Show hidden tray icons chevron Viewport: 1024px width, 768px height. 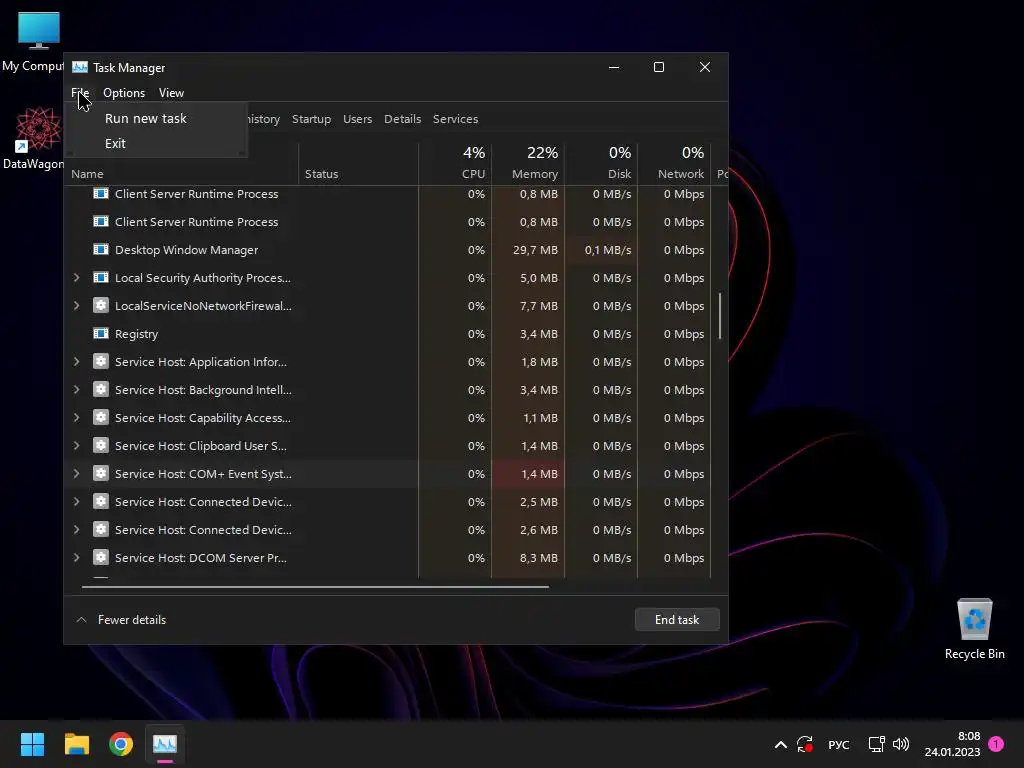pos(780,744)
